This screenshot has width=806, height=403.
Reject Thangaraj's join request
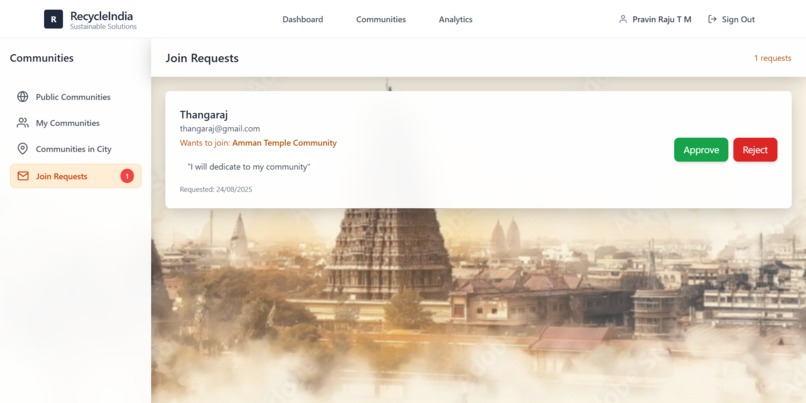[x=755, y=150]
